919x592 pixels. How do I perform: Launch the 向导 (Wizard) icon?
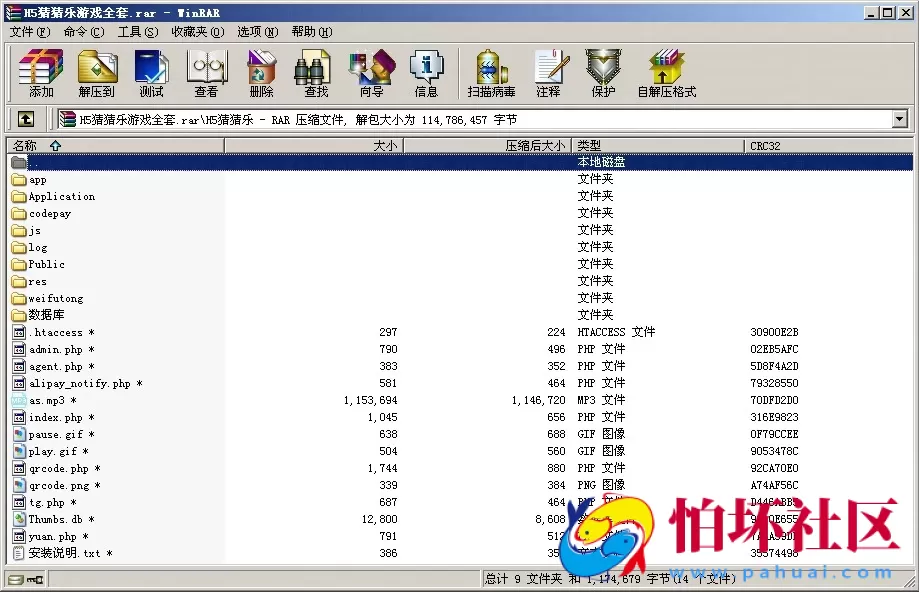[x=371, y=73]
